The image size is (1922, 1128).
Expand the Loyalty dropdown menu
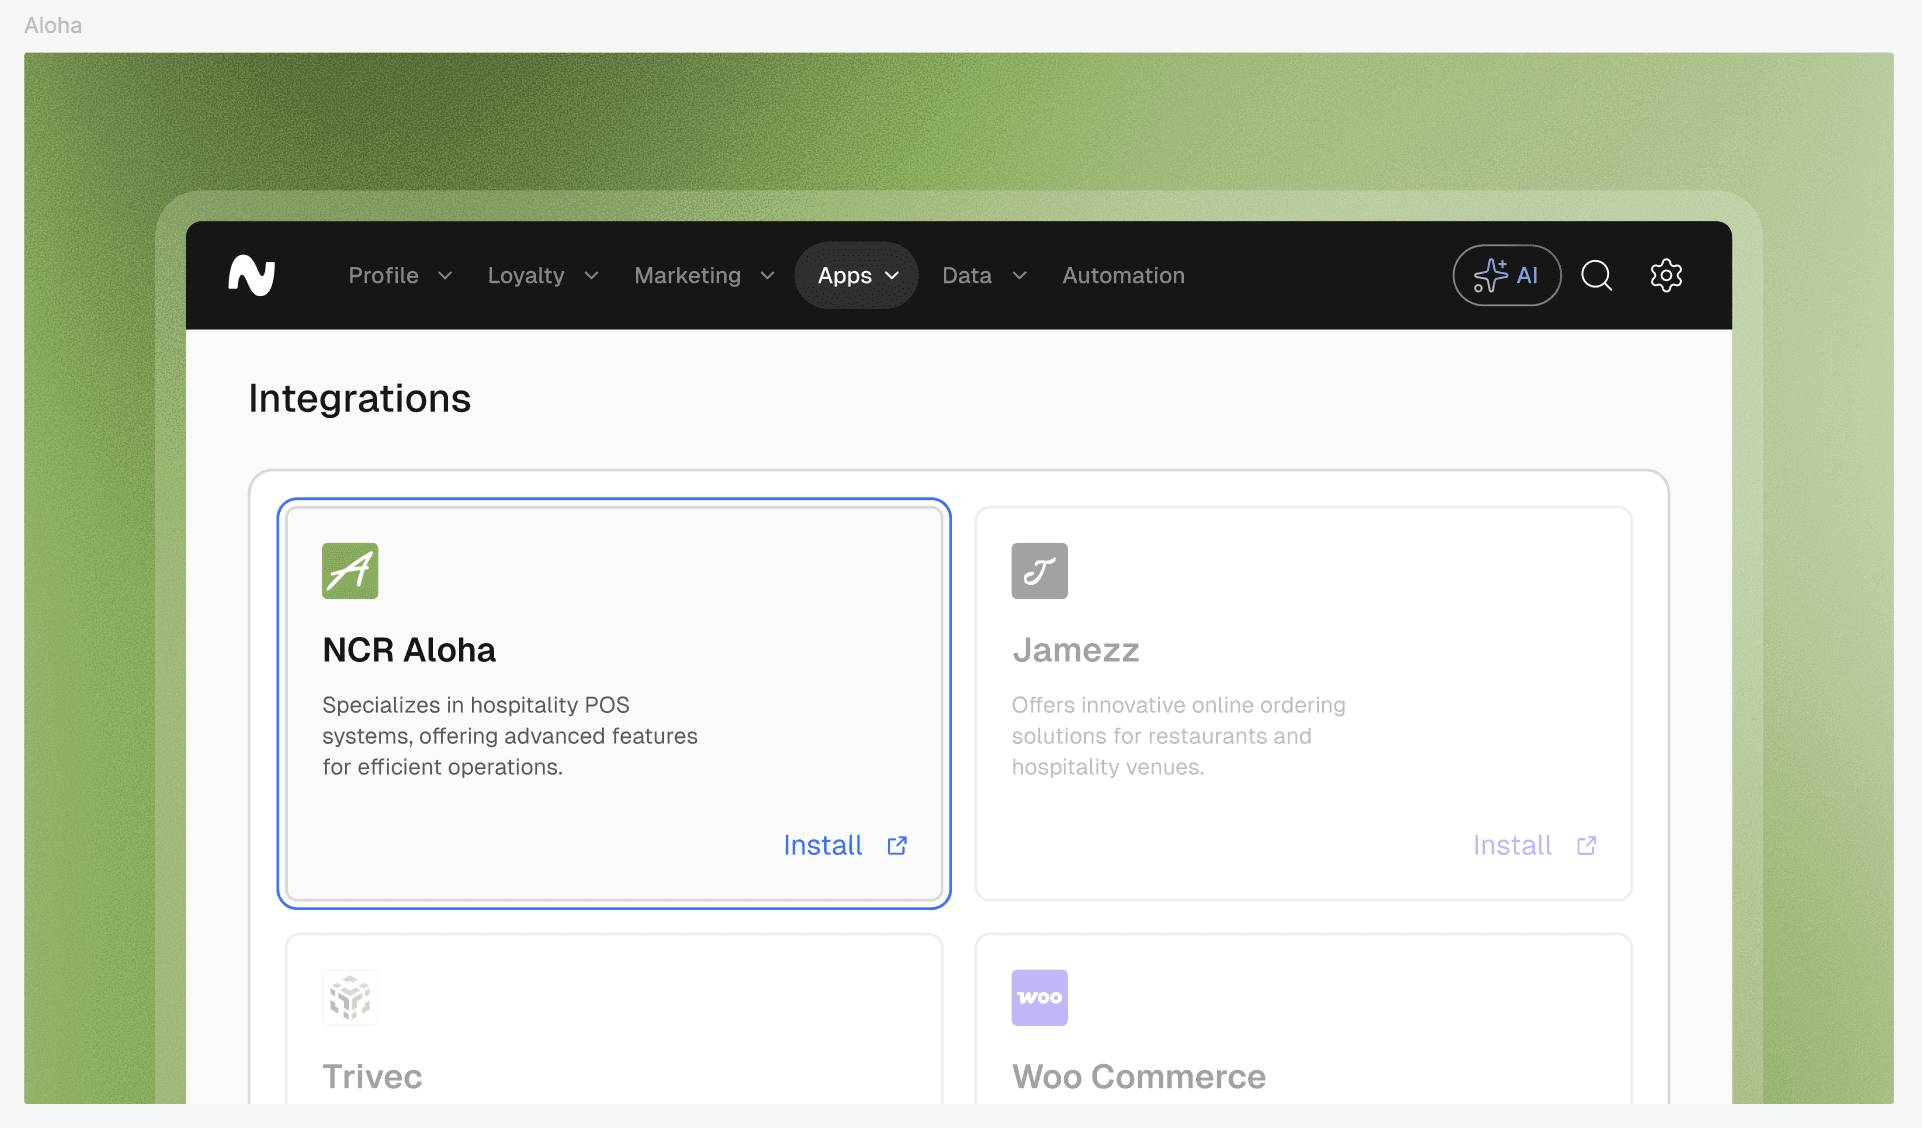pos(542,275)
